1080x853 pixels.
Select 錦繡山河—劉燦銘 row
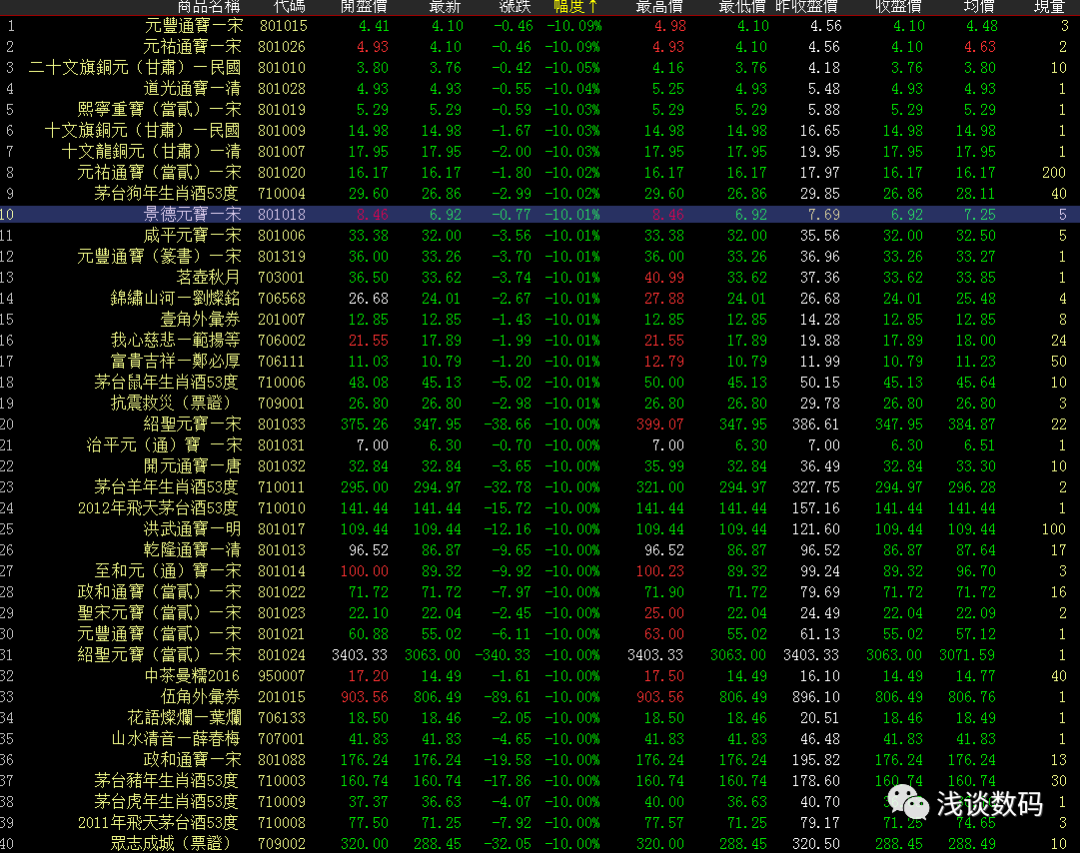pos(540,298)
